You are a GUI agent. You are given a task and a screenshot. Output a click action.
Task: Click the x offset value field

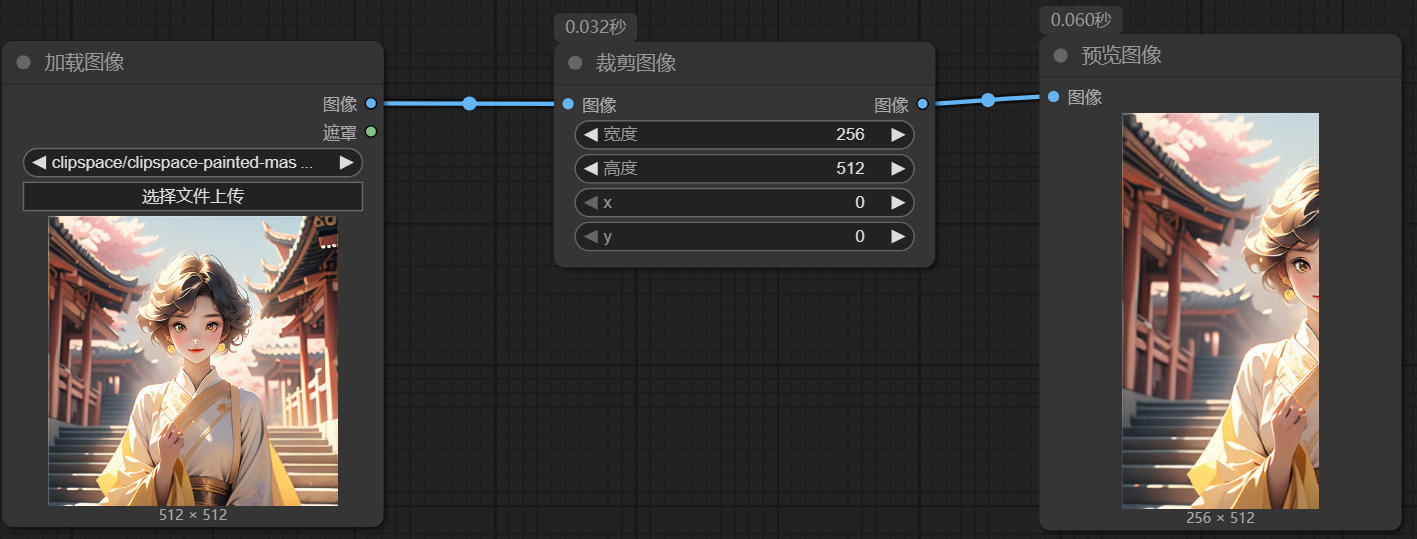pos(744,203)
